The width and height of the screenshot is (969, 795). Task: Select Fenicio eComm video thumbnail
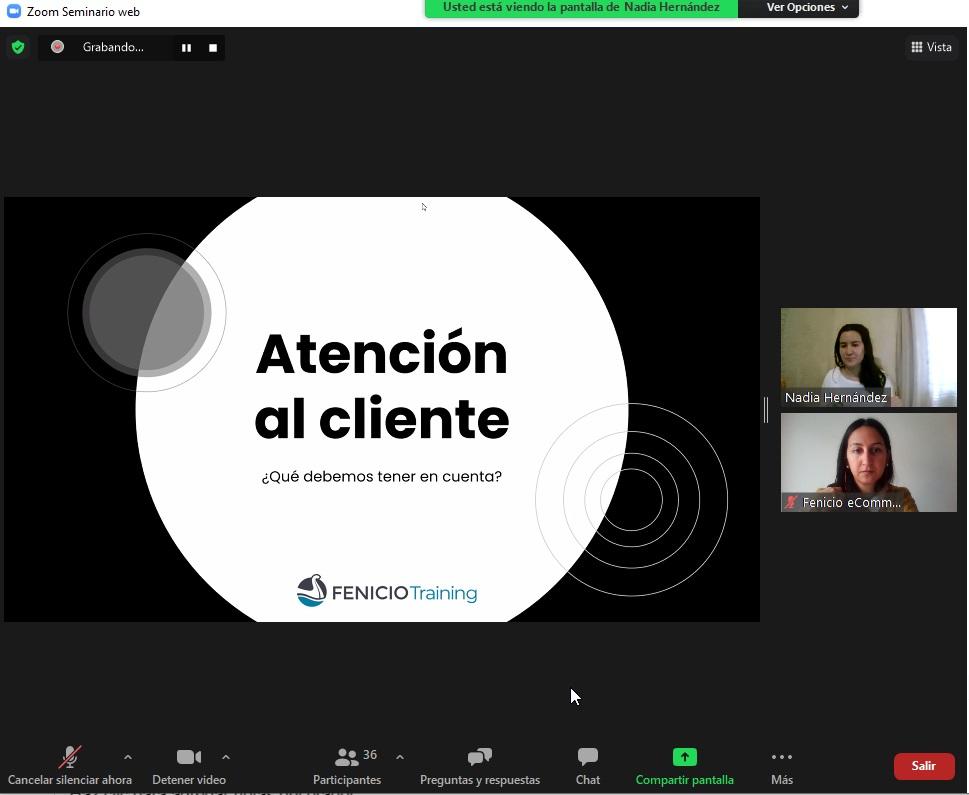tap(868, 462)
